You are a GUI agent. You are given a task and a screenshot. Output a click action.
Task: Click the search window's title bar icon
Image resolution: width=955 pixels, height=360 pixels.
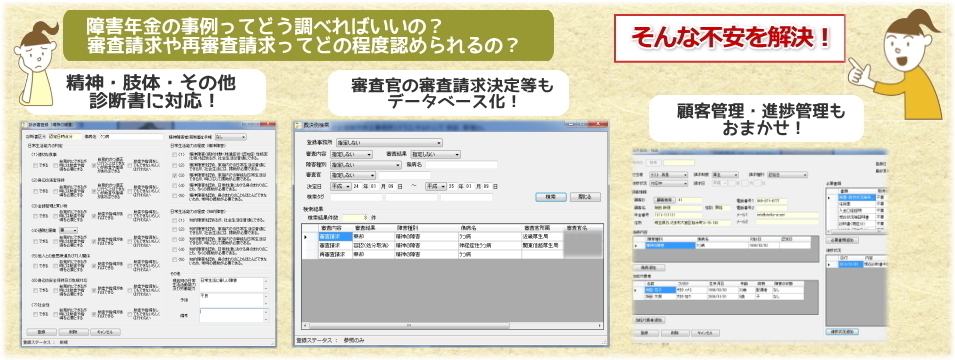click(298, 125)
